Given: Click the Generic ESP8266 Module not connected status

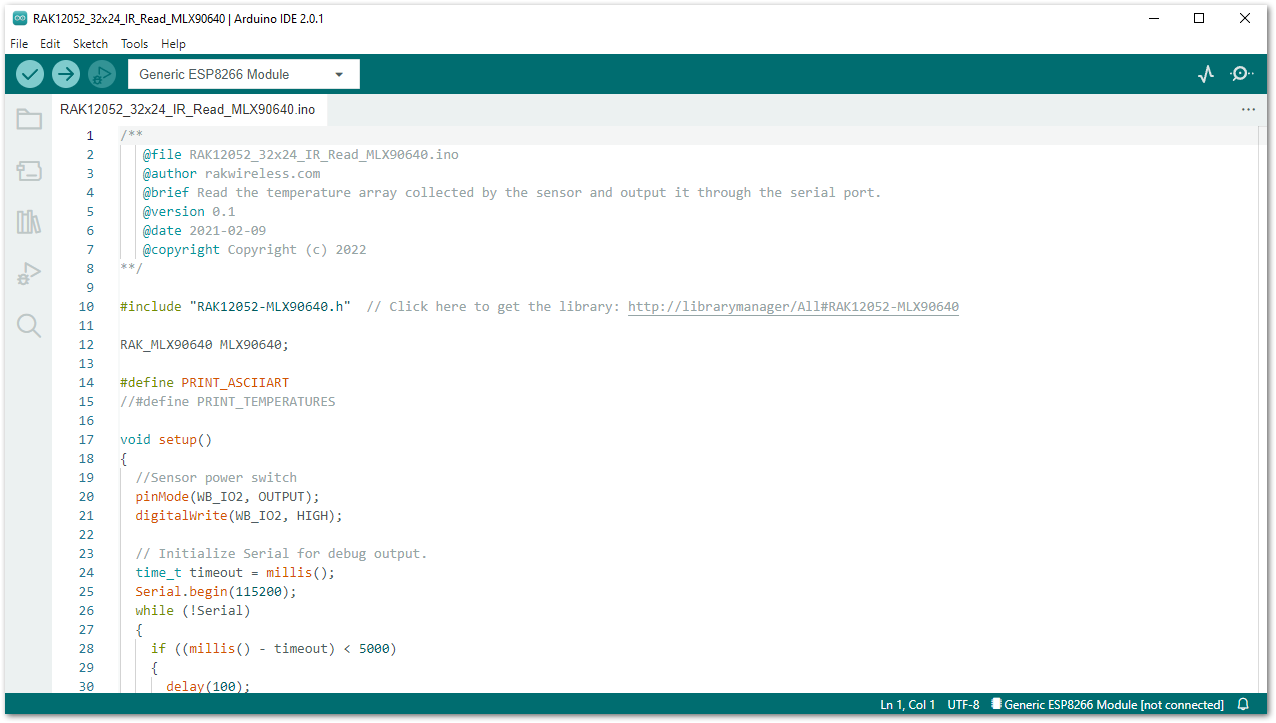Looking at the screenshot, I should point(1107,705).
